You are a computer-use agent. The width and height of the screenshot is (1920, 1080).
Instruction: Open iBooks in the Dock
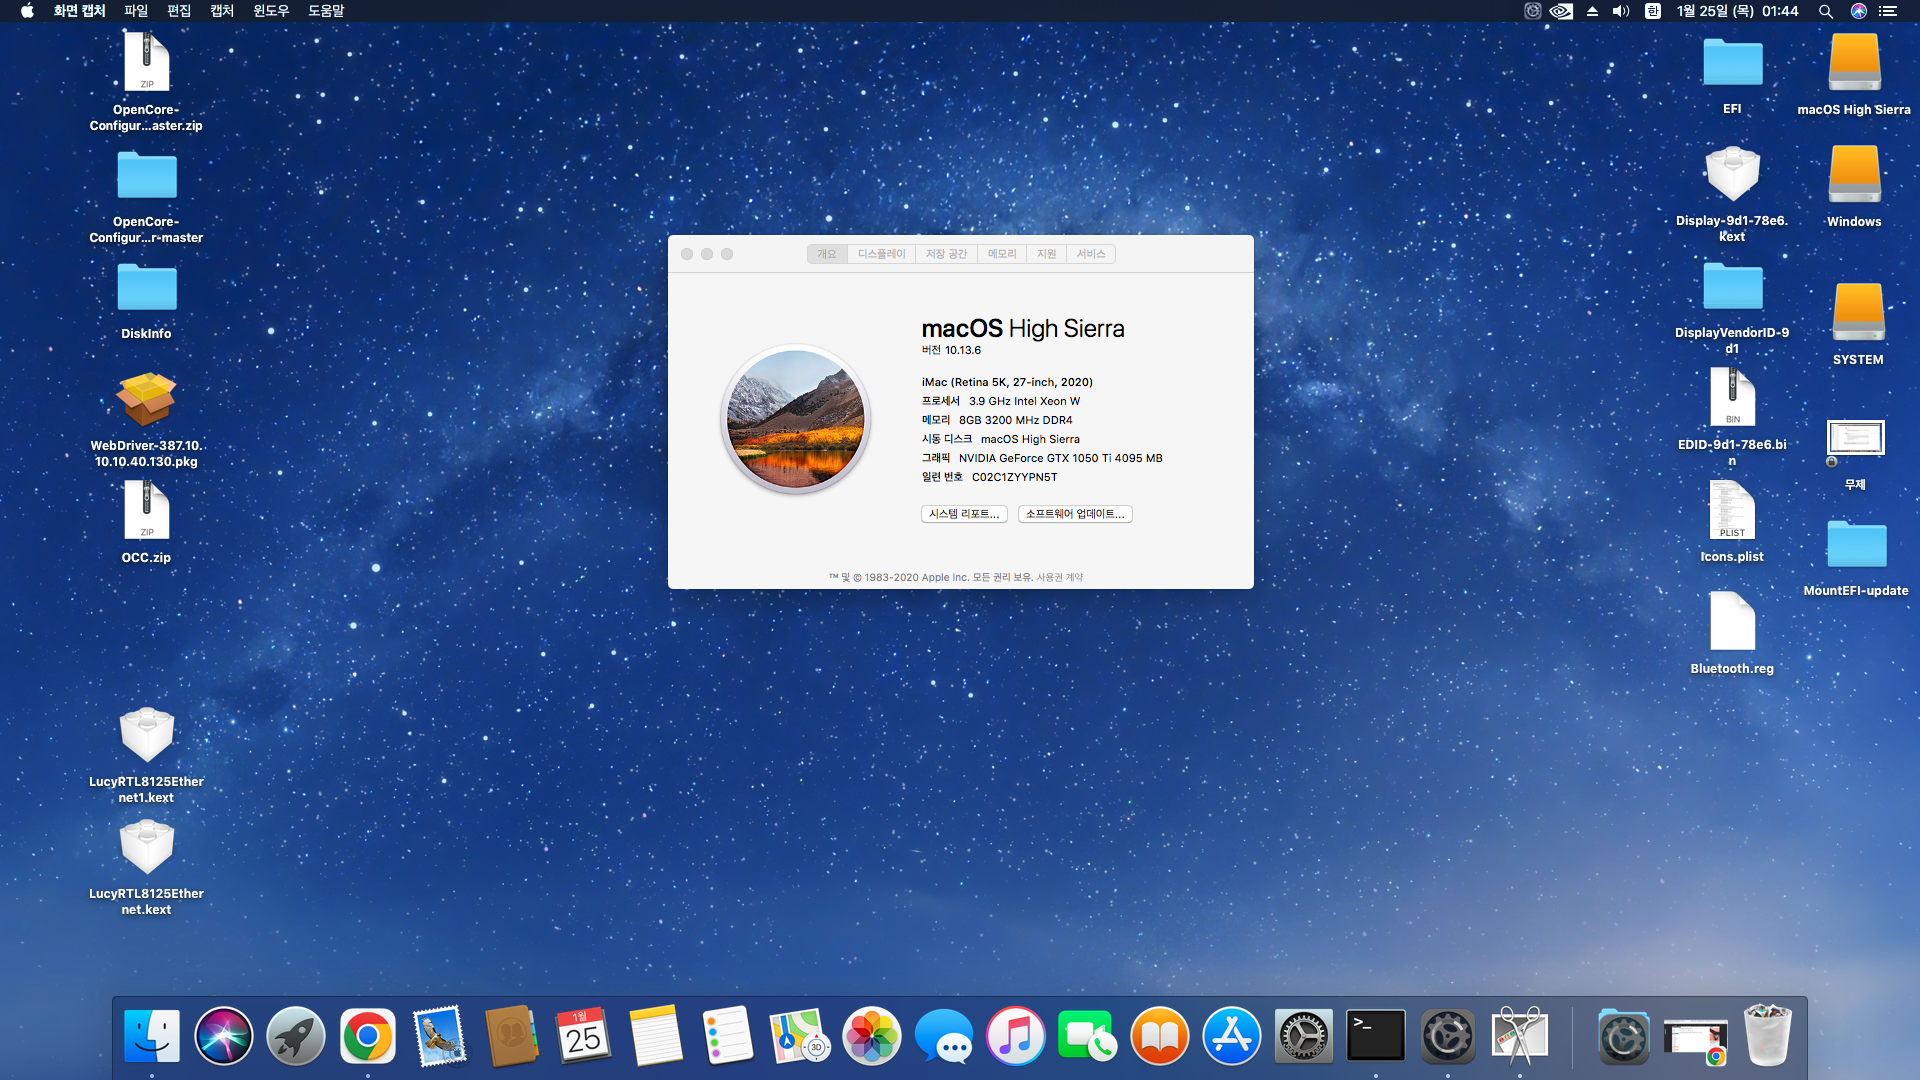(x=1160, y=1036)
